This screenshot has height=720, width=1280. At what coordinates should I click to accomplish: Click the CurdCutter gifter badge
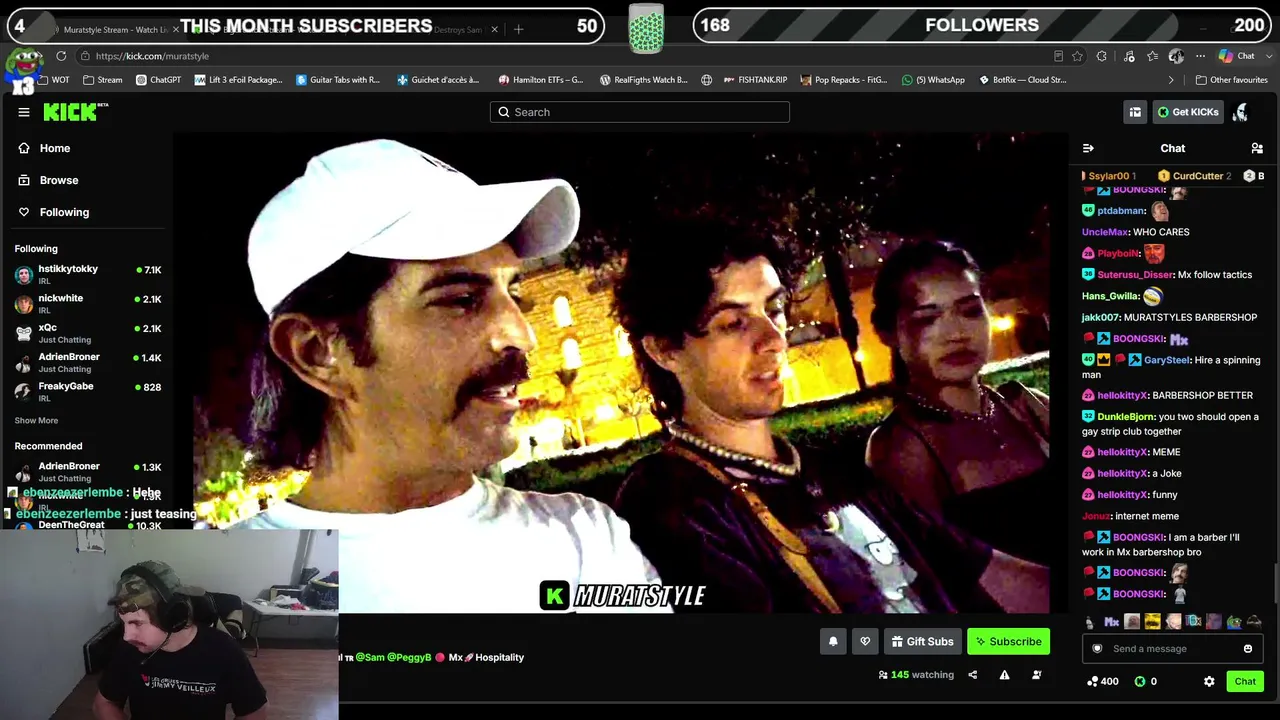[1195, 176]
